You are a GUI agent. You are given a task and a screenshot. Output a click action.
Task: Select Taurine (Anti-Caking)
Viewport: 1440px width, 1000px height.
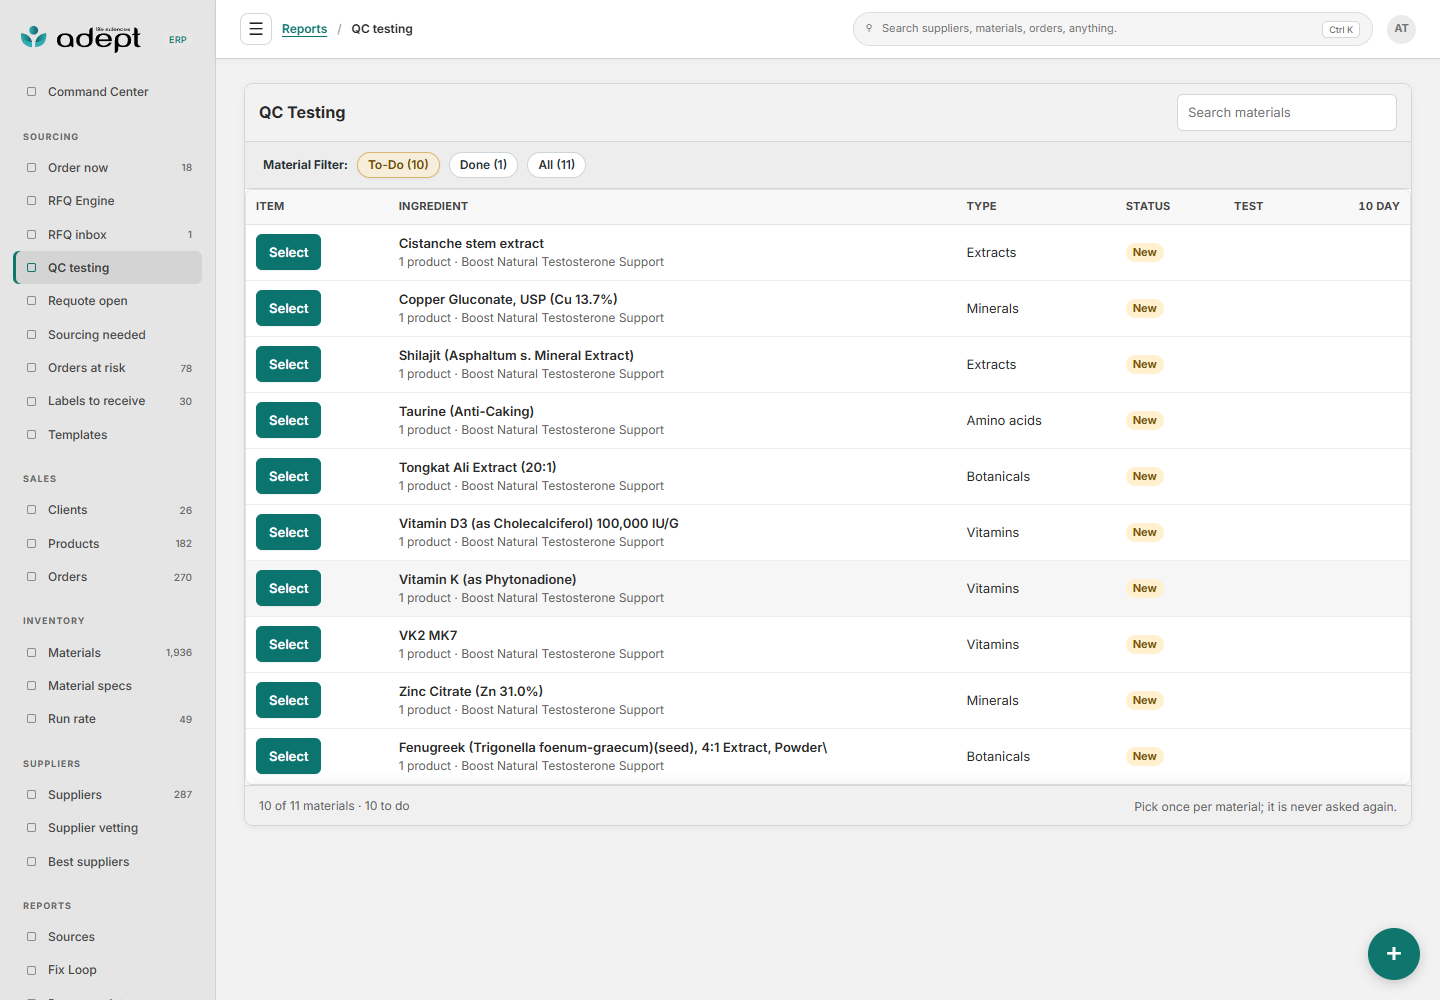[x=288, y=421]
